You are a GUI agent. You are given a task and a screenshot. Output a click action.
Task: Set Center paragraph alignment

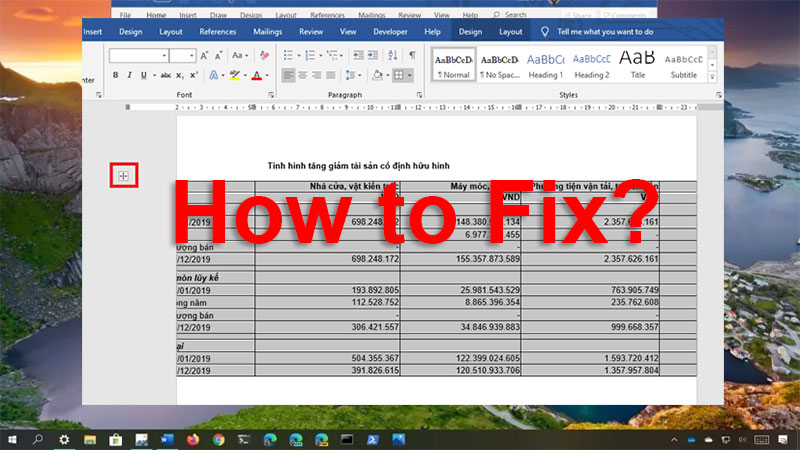[x=303, y=75]
